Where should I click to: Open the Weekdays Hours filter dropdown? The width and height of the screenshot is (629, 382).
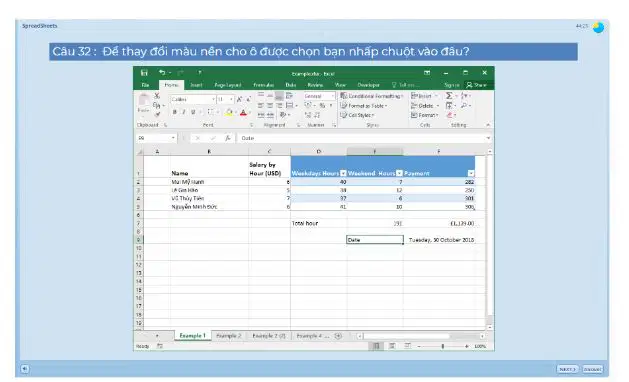pyautogui.click(x=343, y=173)
